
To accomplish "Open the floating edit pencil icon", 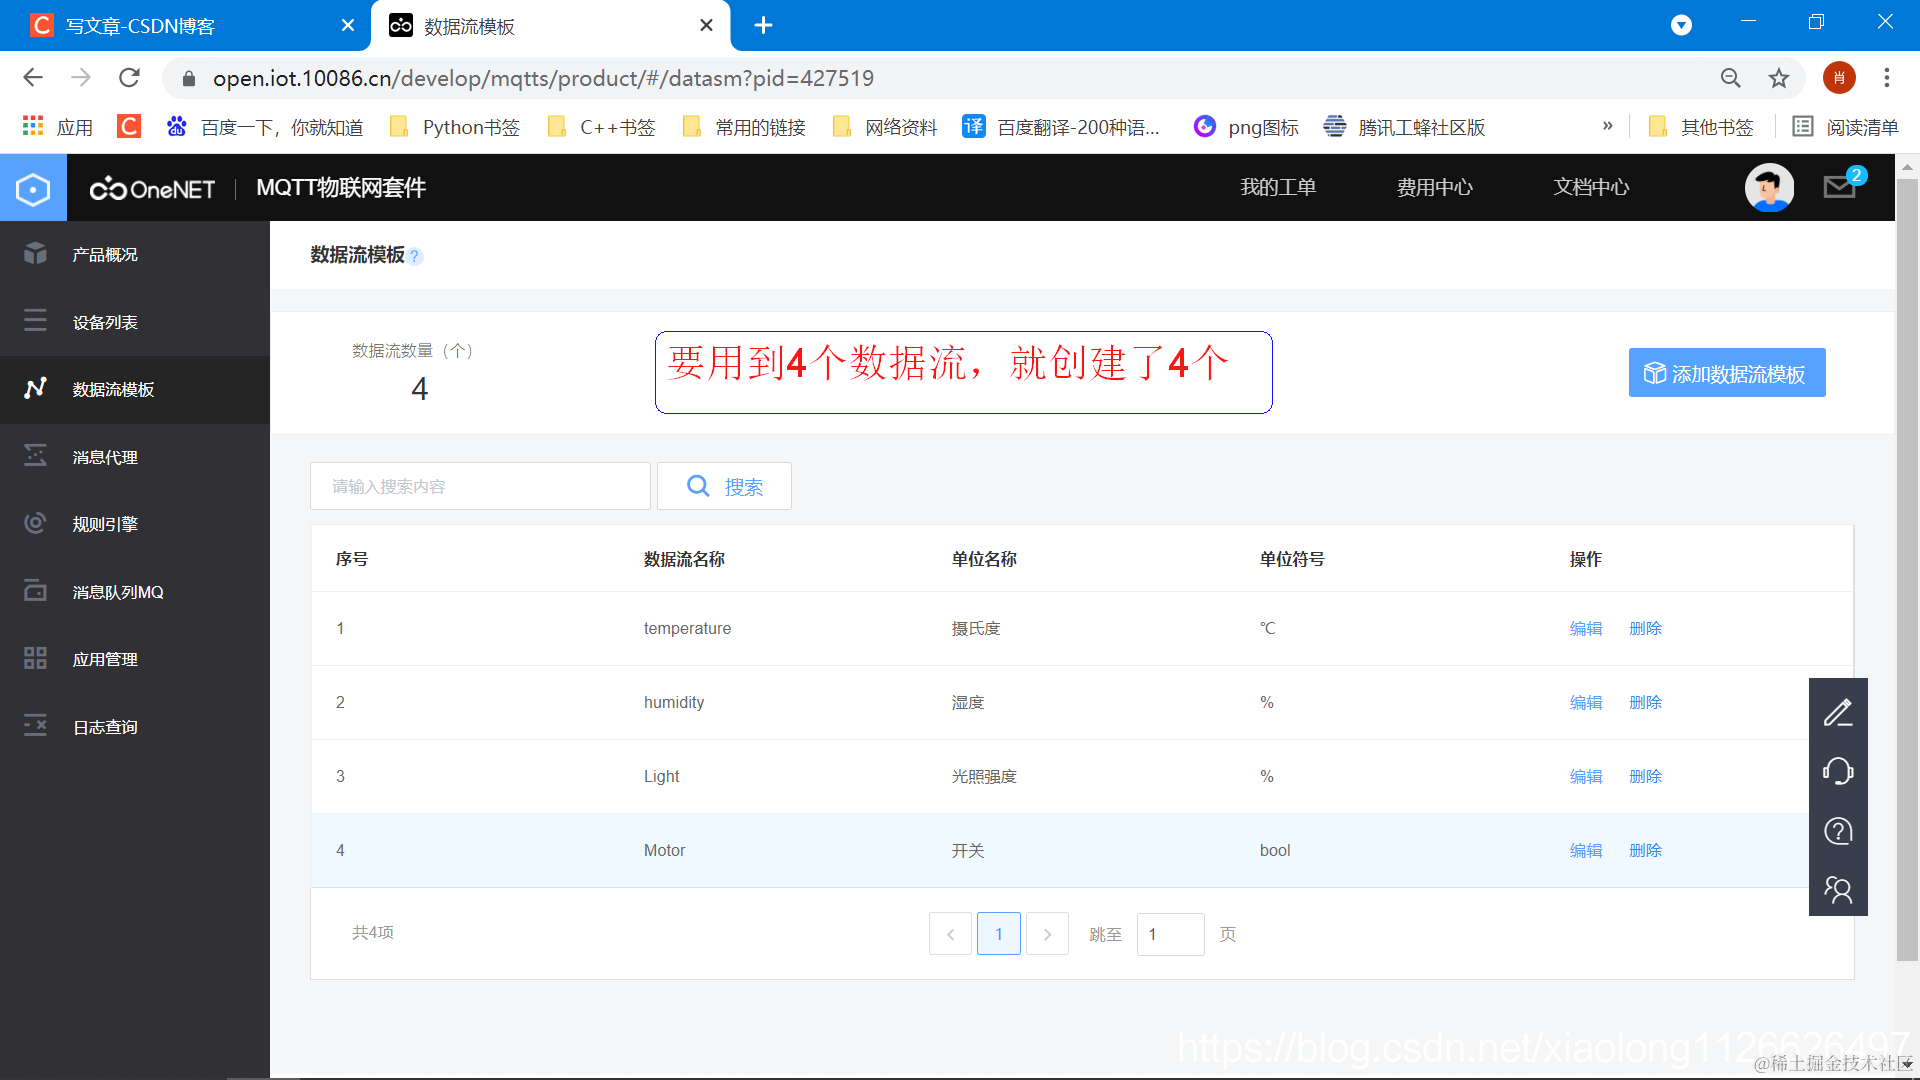I will click(1838, 713).
